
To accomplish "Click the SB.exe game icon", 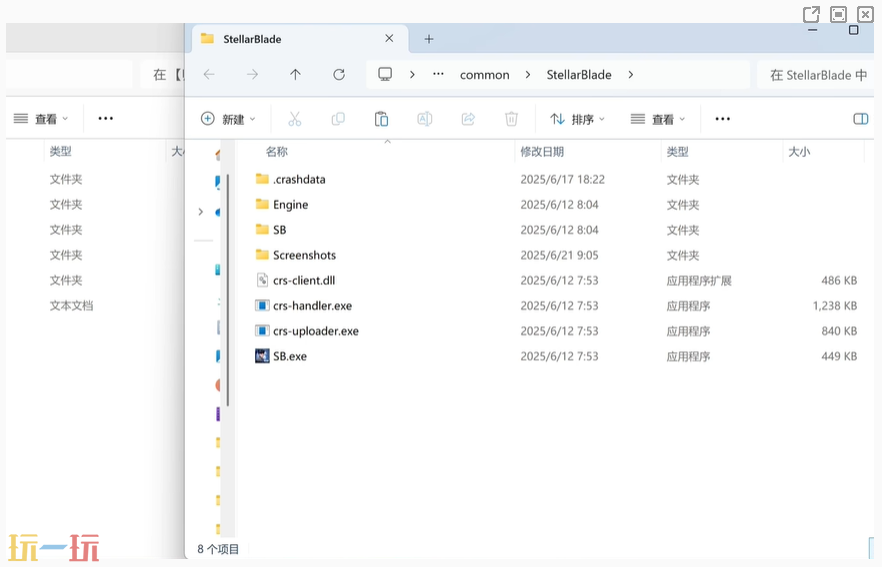I will coord(262,356).
